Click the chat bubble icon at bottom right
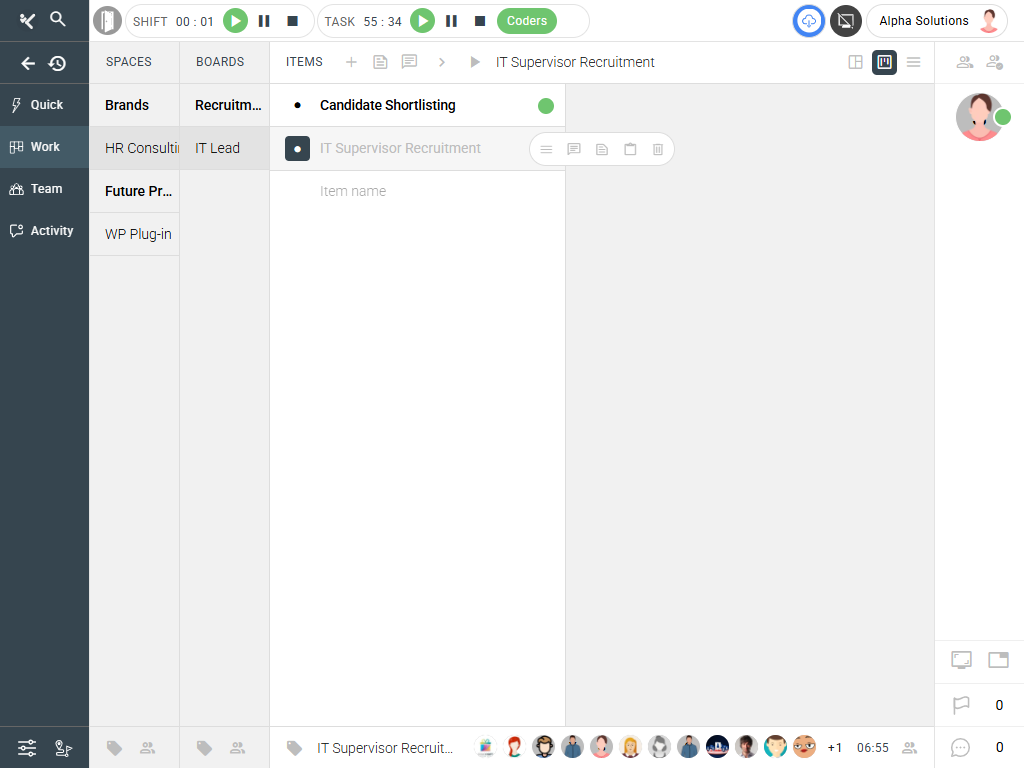This screenshot has height=768, width=1024. 961,747
